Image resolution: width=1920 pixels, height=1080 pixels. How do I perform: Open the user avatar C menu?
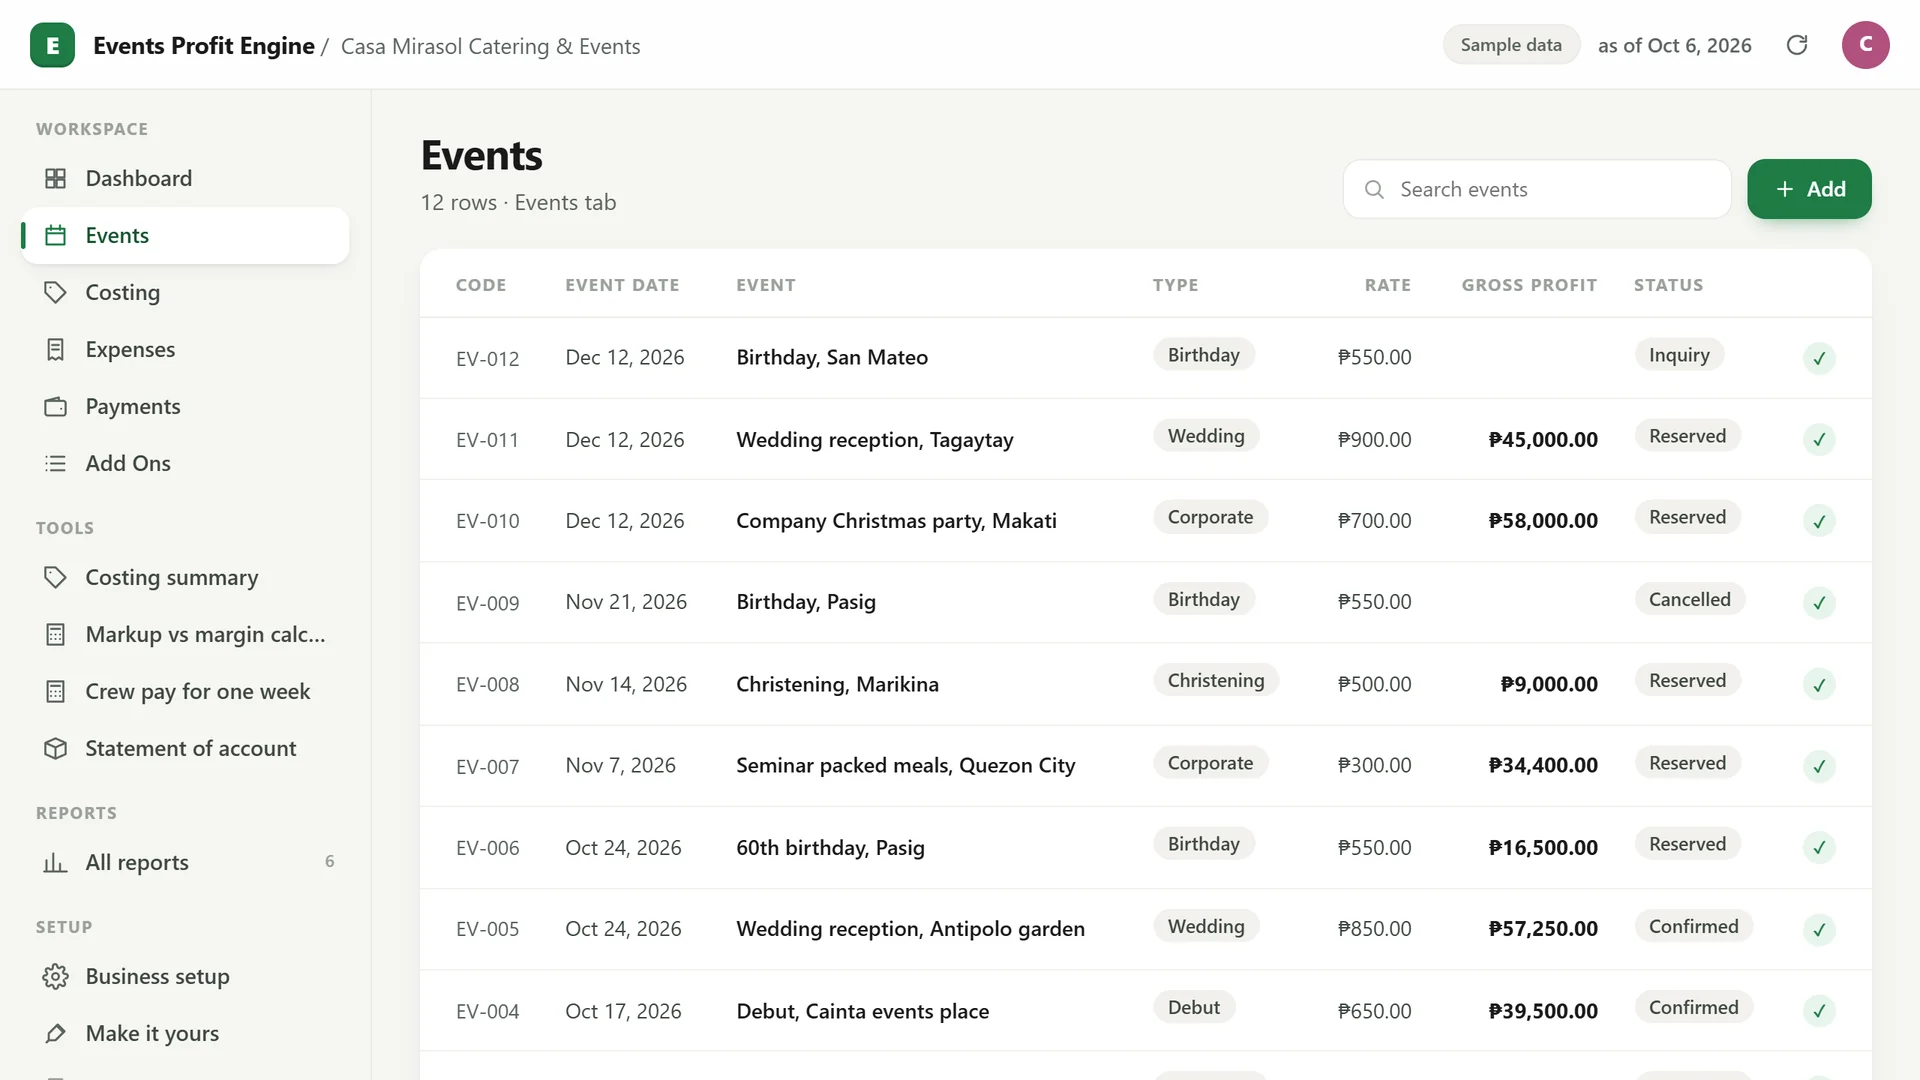[1865, 45]
